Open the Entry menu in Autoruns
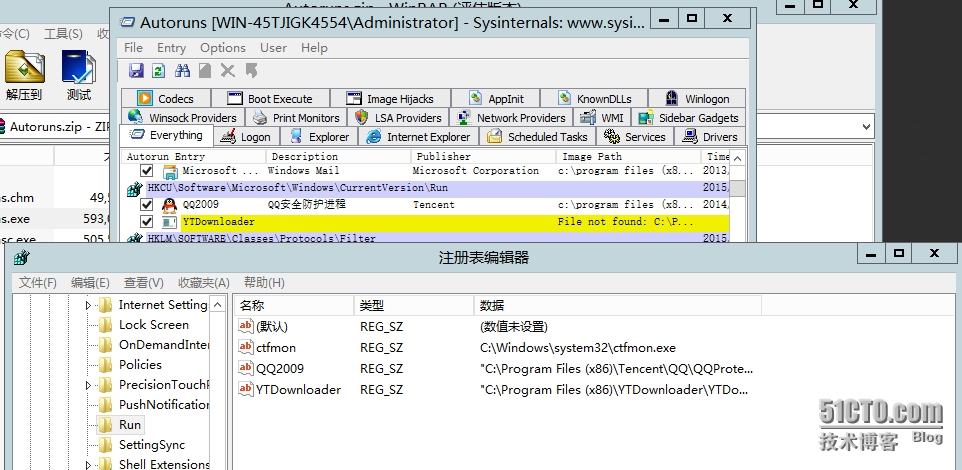962x470 pixels. [171, 48]
